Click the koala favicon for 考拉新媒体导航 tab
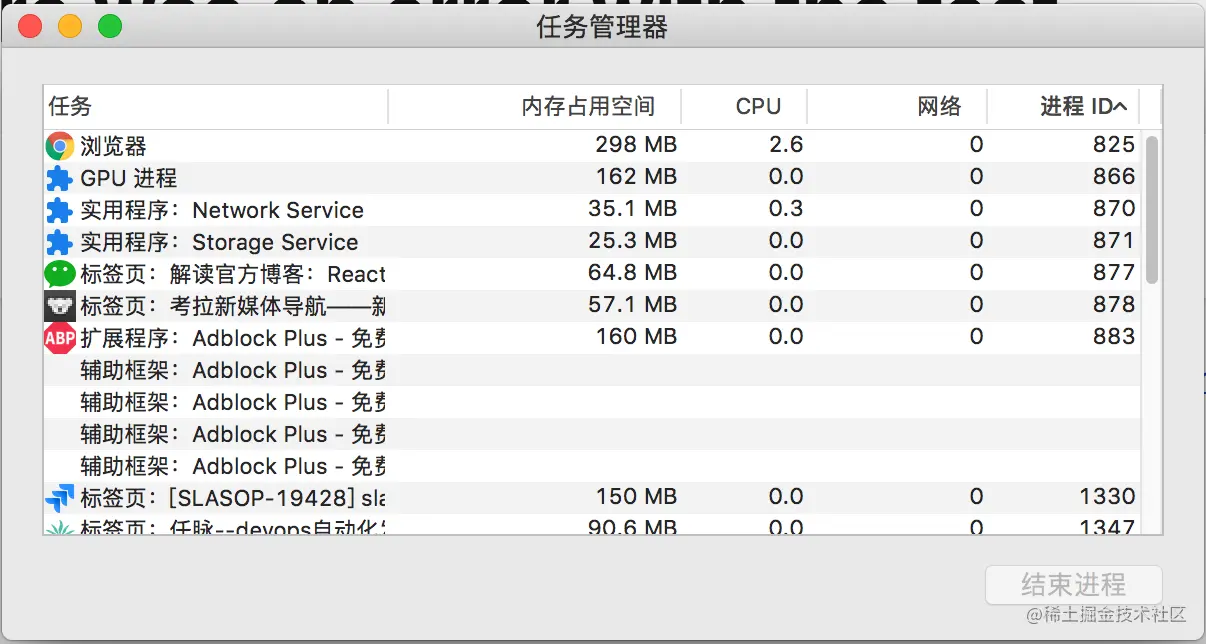Viewport: 1206px width, 644px height. tap(60, 306)
